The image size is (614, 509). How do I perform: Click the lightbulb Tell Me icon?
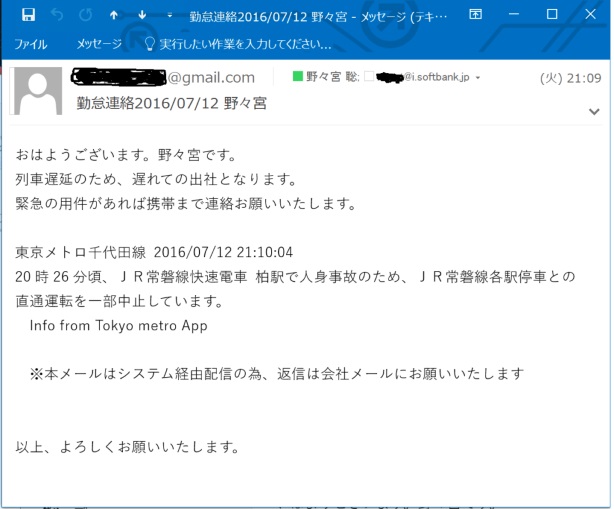(150, 43)
